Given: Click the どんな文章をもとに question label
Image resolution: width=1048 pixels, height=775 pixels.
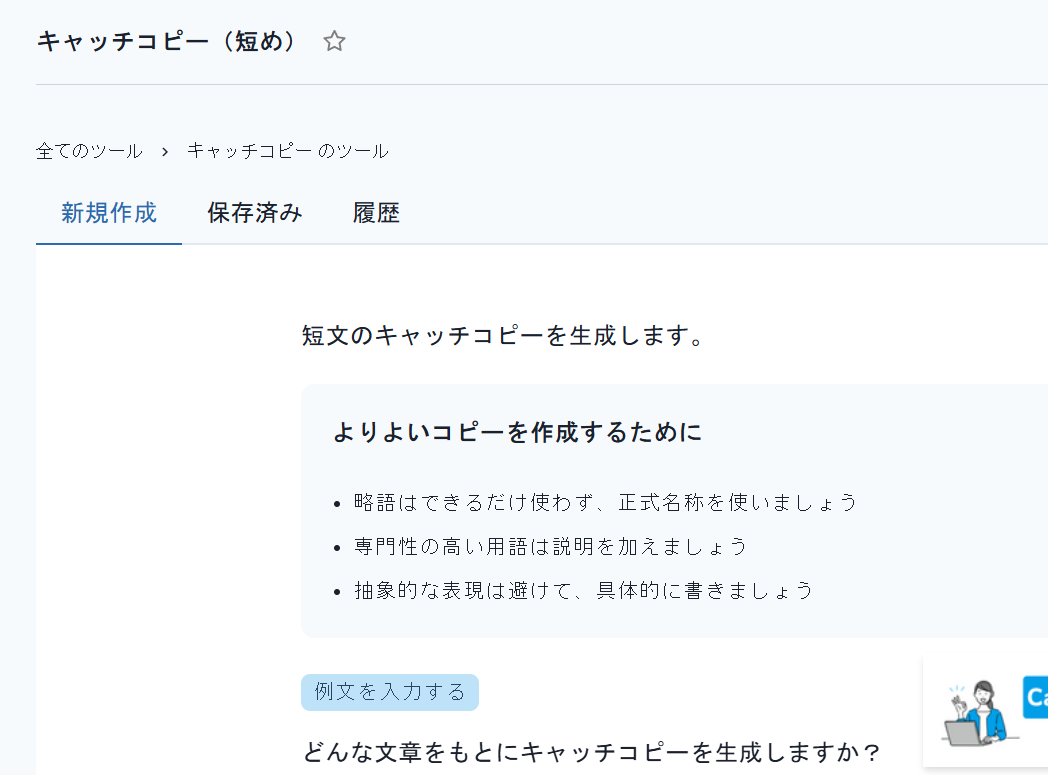Looking at the screenshot, I should (x=592, y=752).
